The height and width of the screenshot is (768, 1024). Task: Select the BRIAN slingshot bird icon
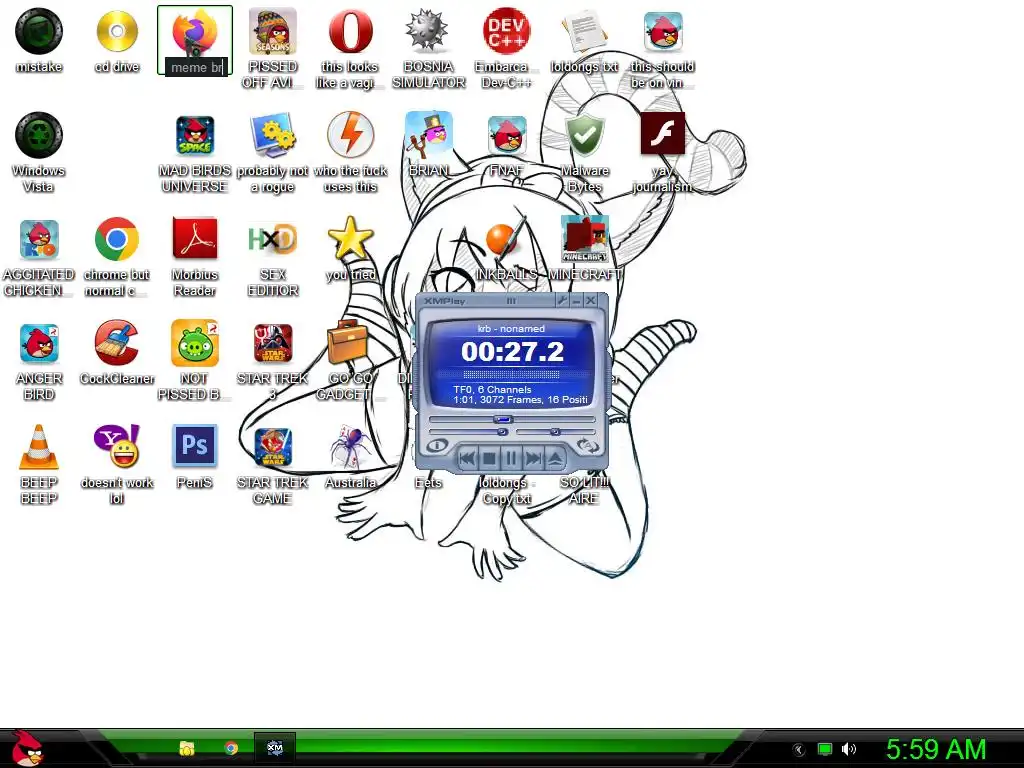coord(428,135)
